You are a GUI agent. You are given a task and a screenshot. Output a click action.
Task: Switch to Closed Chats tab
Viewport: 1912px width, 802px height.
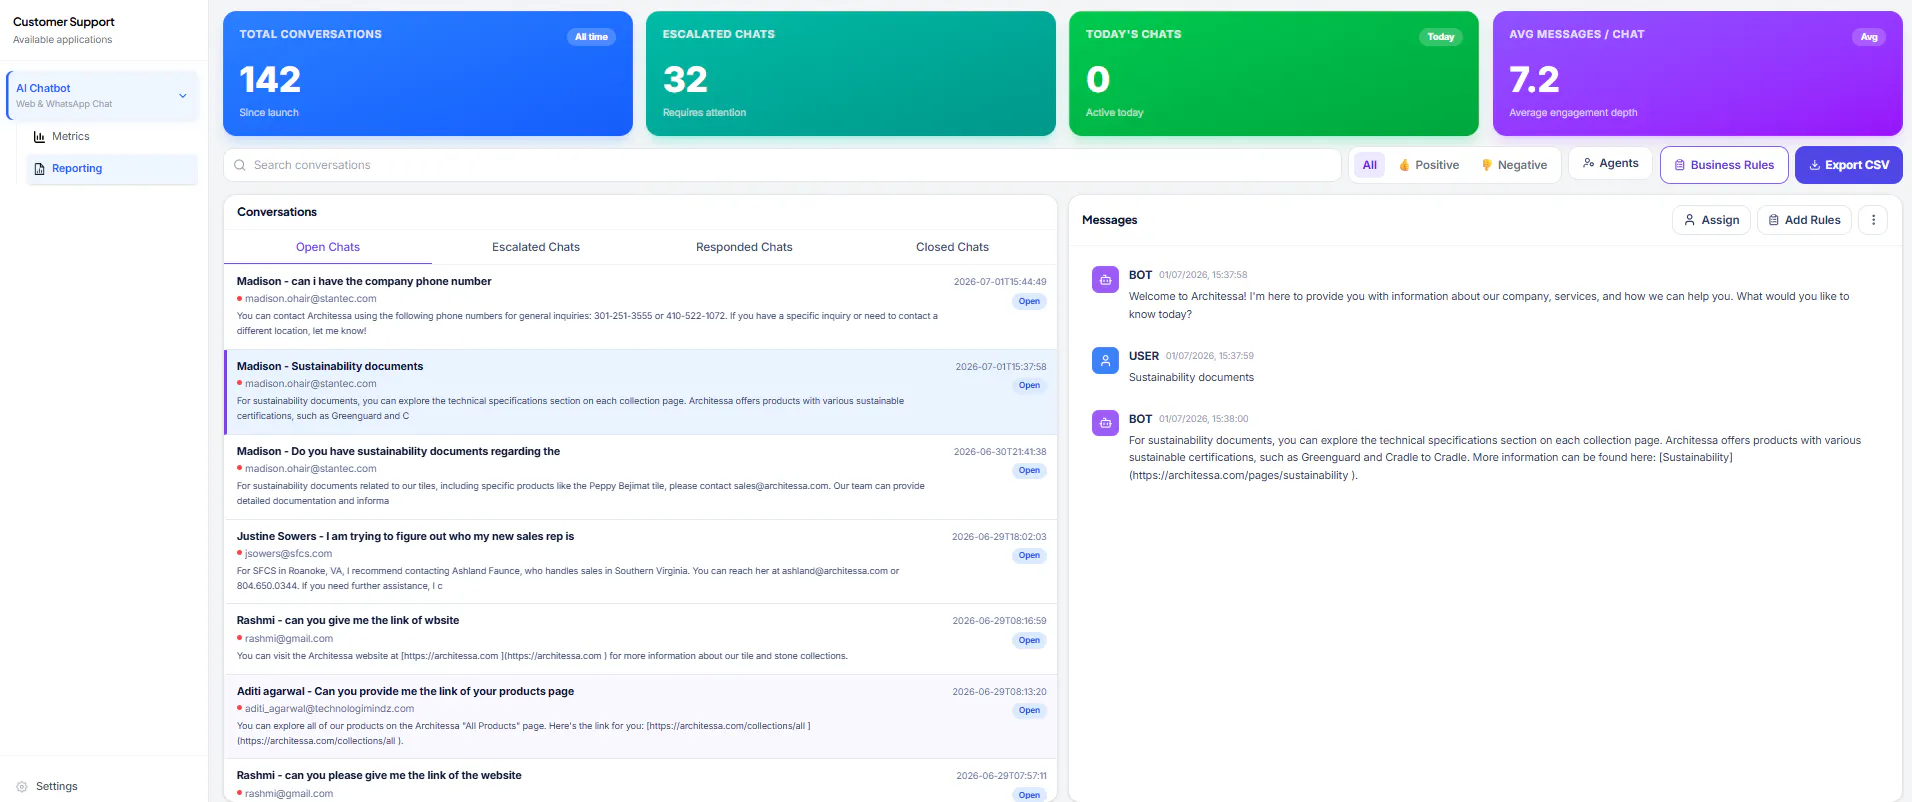click(x=952, y=247)
